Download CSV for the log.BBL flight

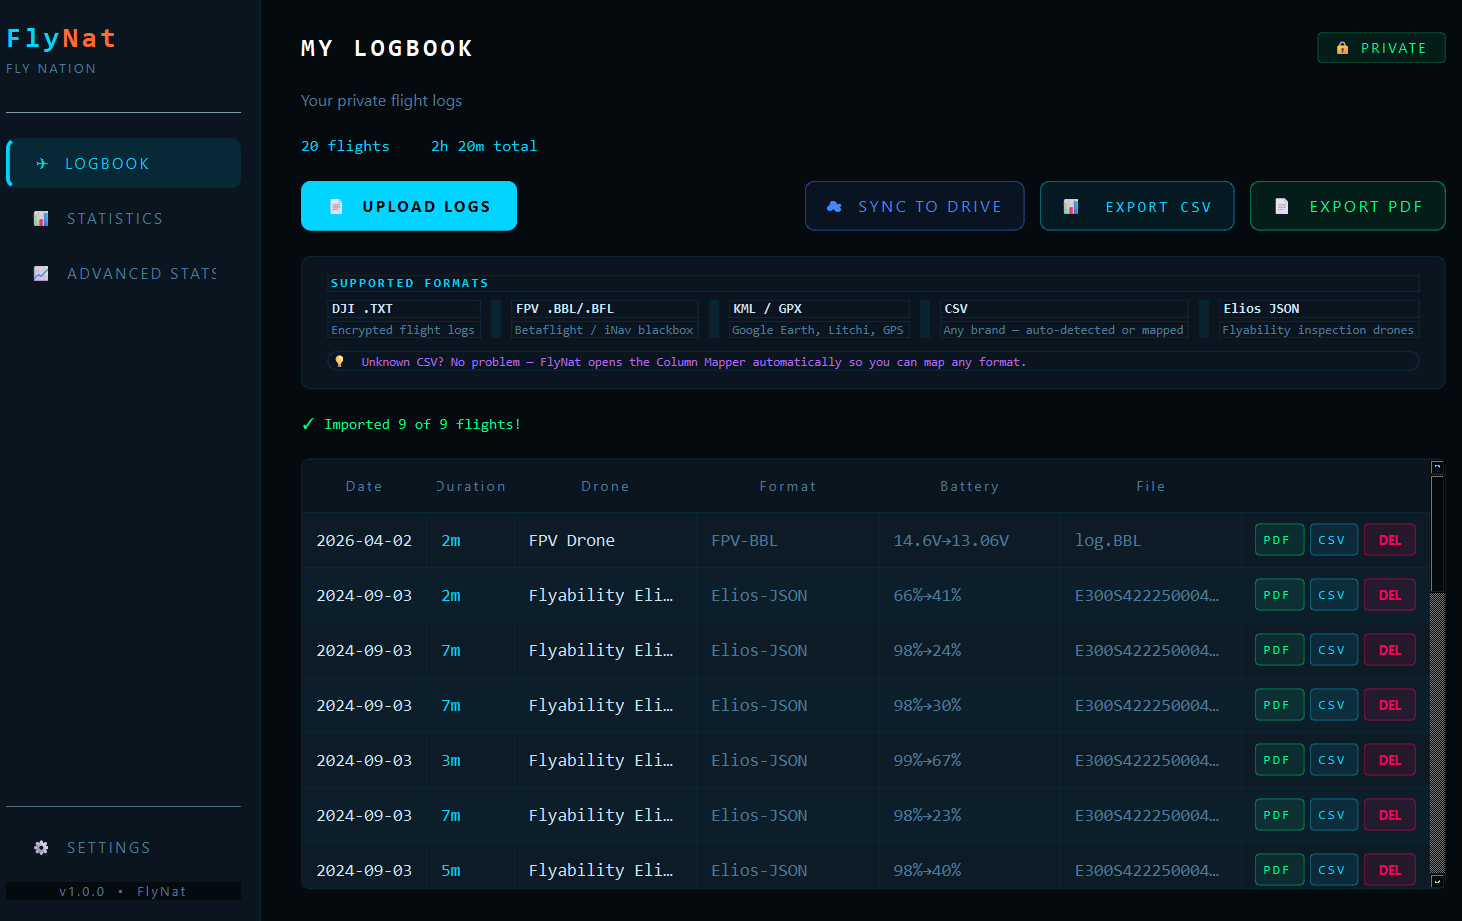(1334, 540)
